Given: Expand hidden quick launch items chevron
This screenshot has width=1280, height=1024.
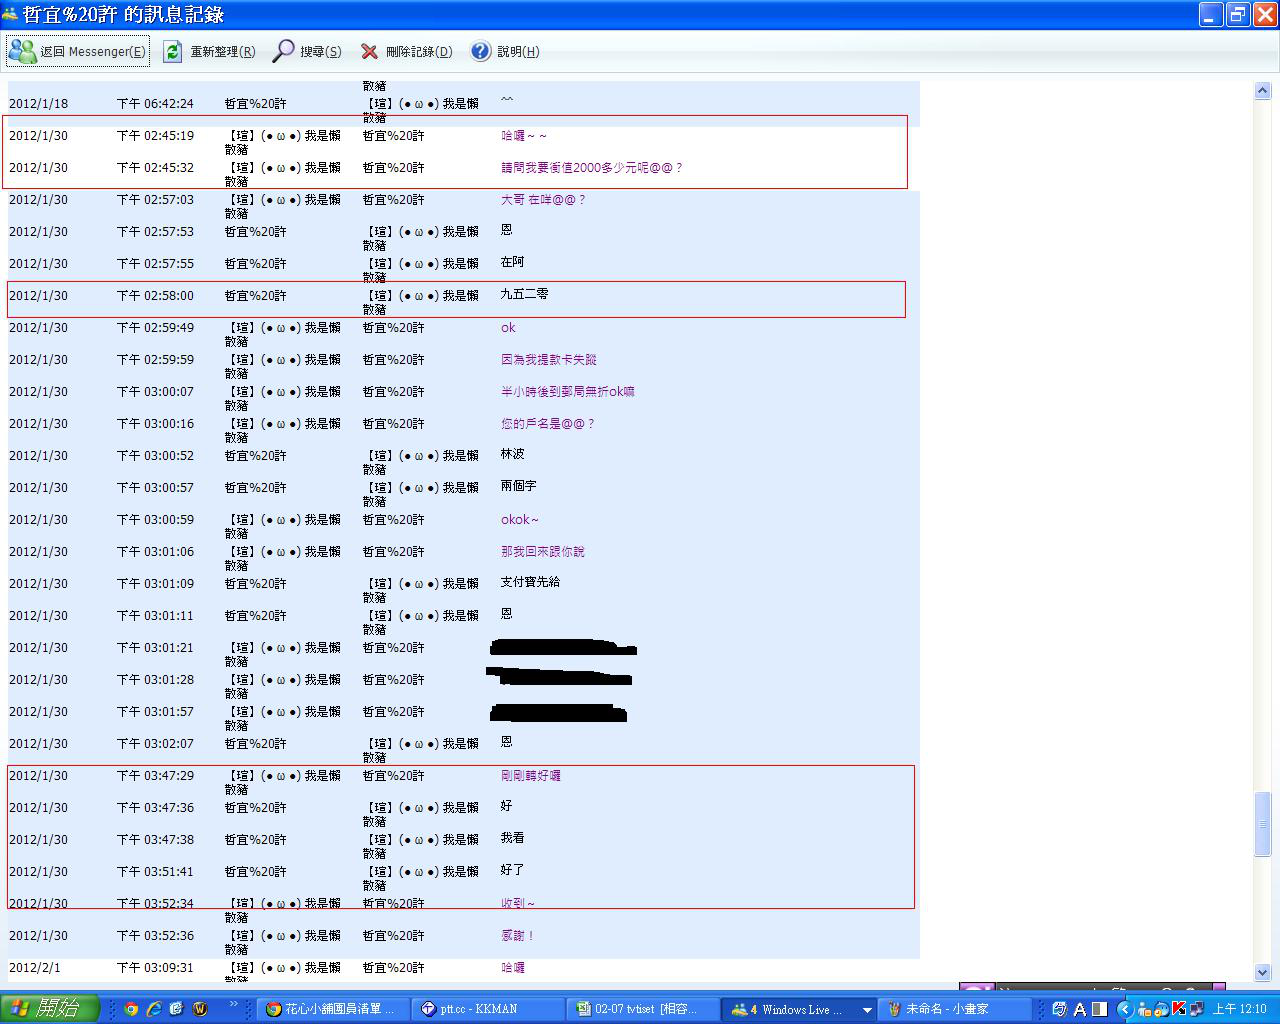Looking at the screenshot, I should point(234,1005).
